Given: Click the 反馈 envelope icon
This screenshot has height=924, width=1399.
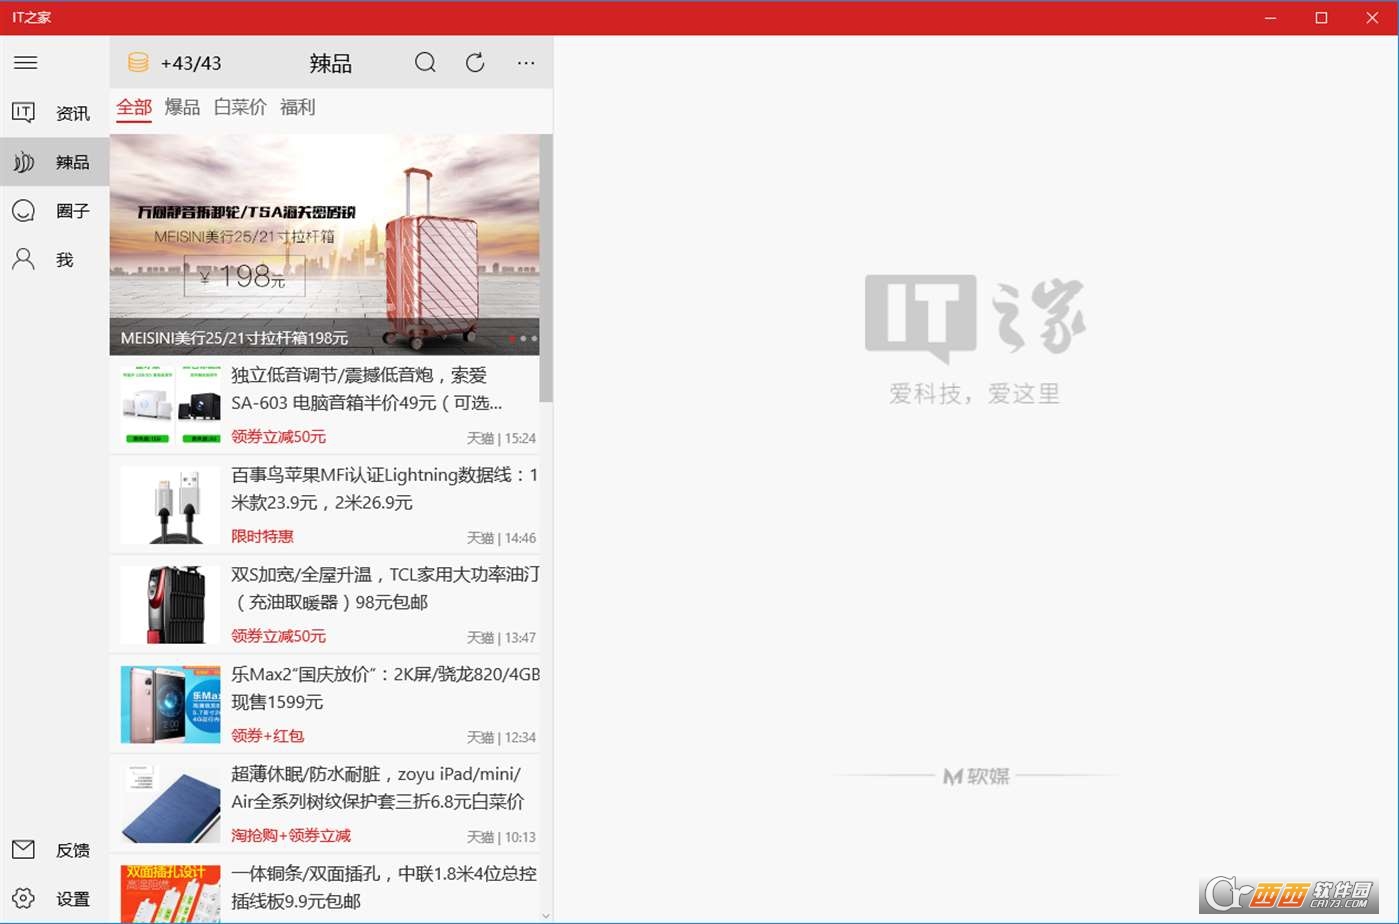Looking at the screenshot, I should 24,850.
